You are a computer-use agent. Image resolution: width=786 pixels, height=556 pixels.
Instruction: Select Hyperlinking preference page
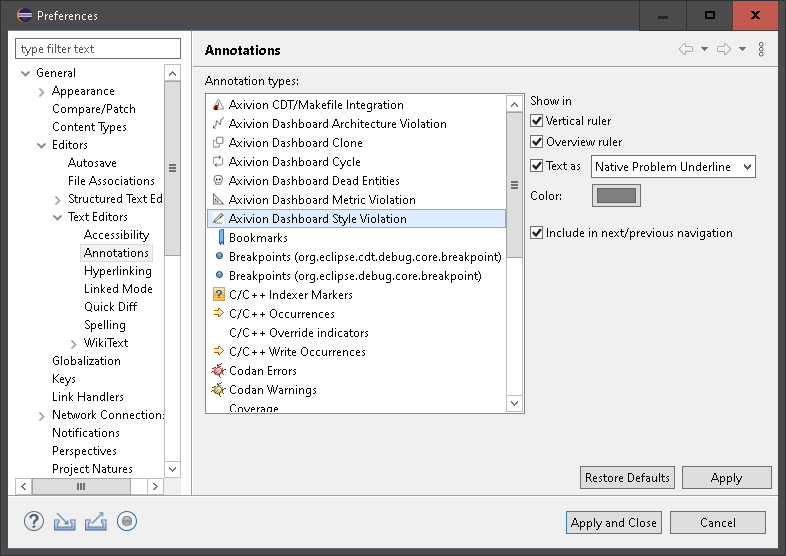coord(118,271)
